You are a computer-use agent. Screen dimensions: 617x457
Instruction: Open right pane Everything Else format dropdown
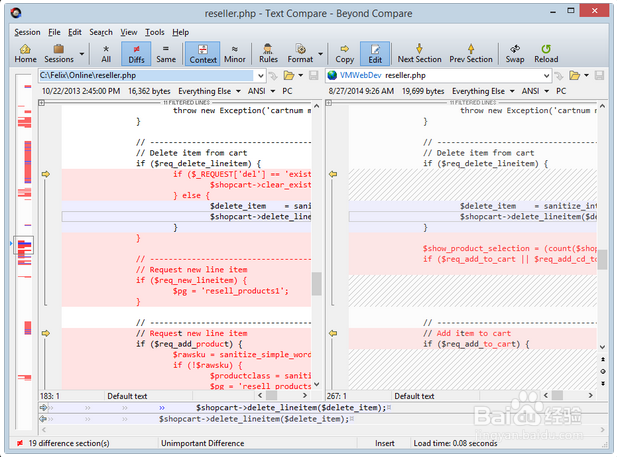483,91
